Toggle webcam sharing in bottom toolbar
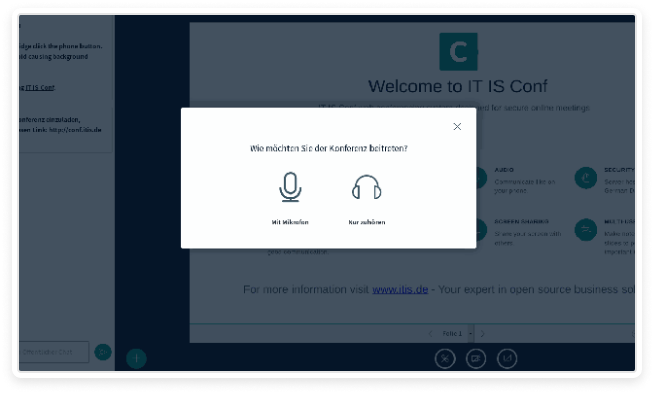The width and height of the screenshot is (654, 394). click(x=476, y=359)
